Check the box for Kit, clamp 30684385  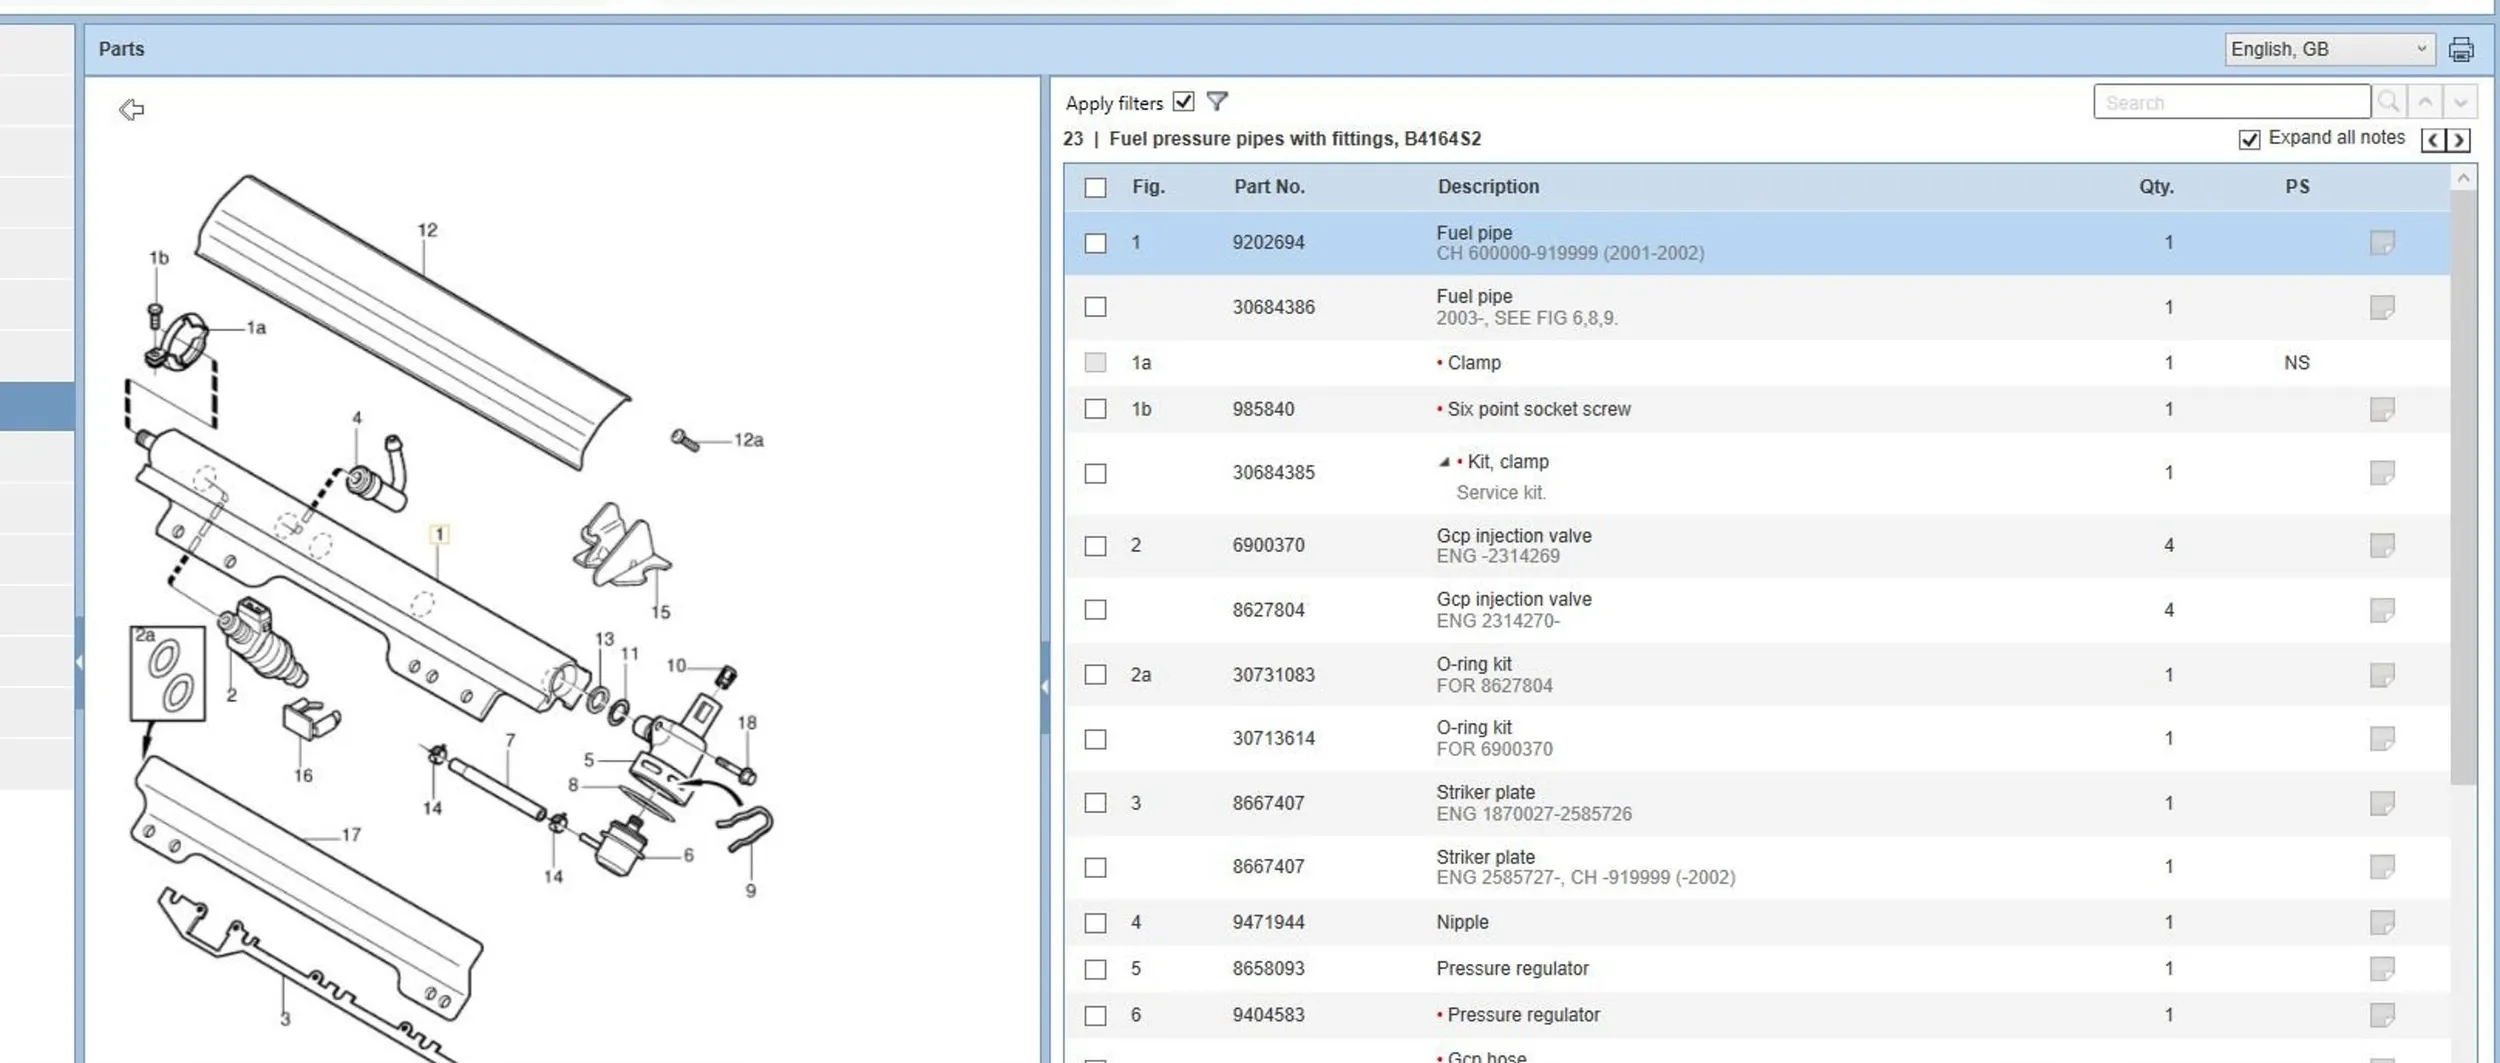point(1096,473)
